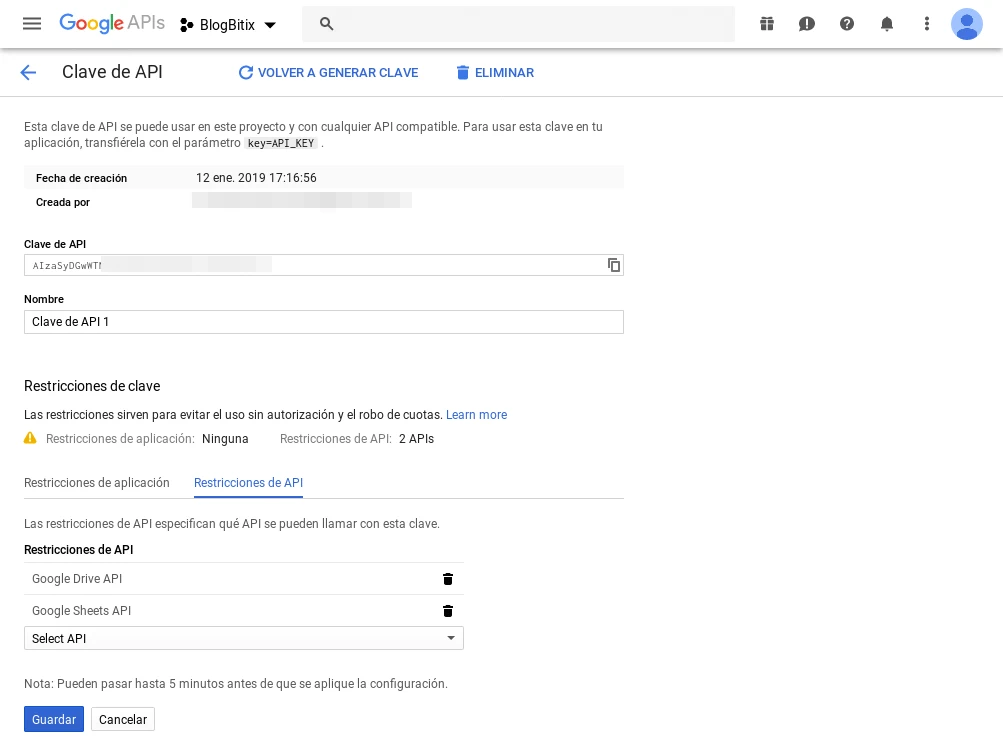Show notifications bell
1003x747 pixels.
coord(887,24)
